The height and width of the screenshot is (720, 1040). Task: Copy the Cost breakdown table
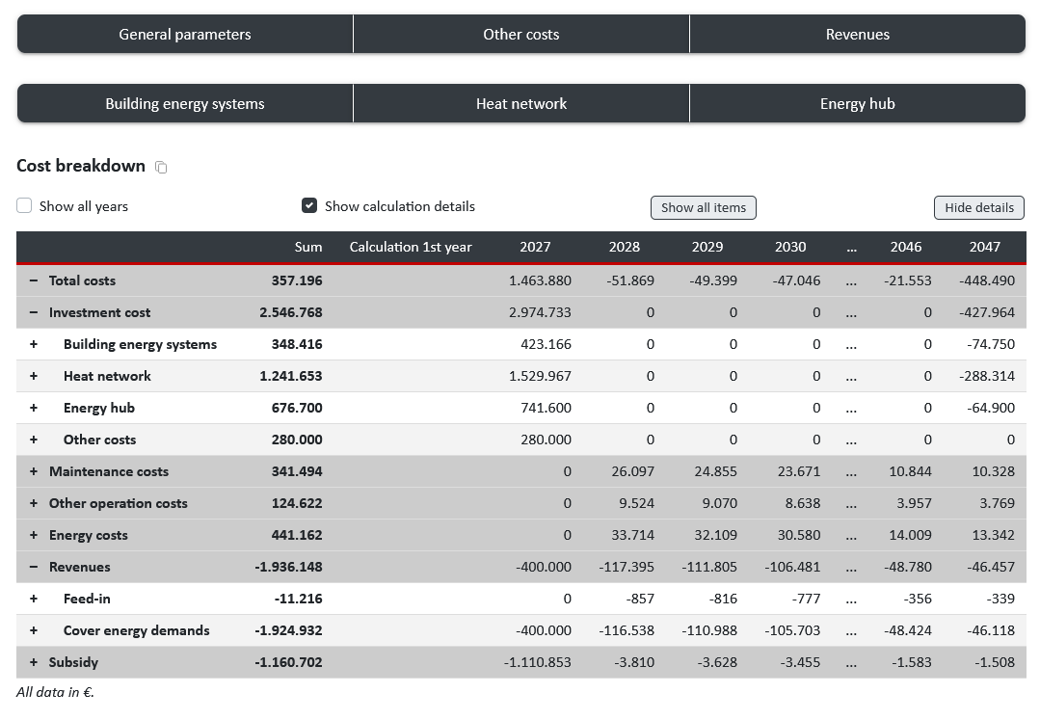click(161, 167)
